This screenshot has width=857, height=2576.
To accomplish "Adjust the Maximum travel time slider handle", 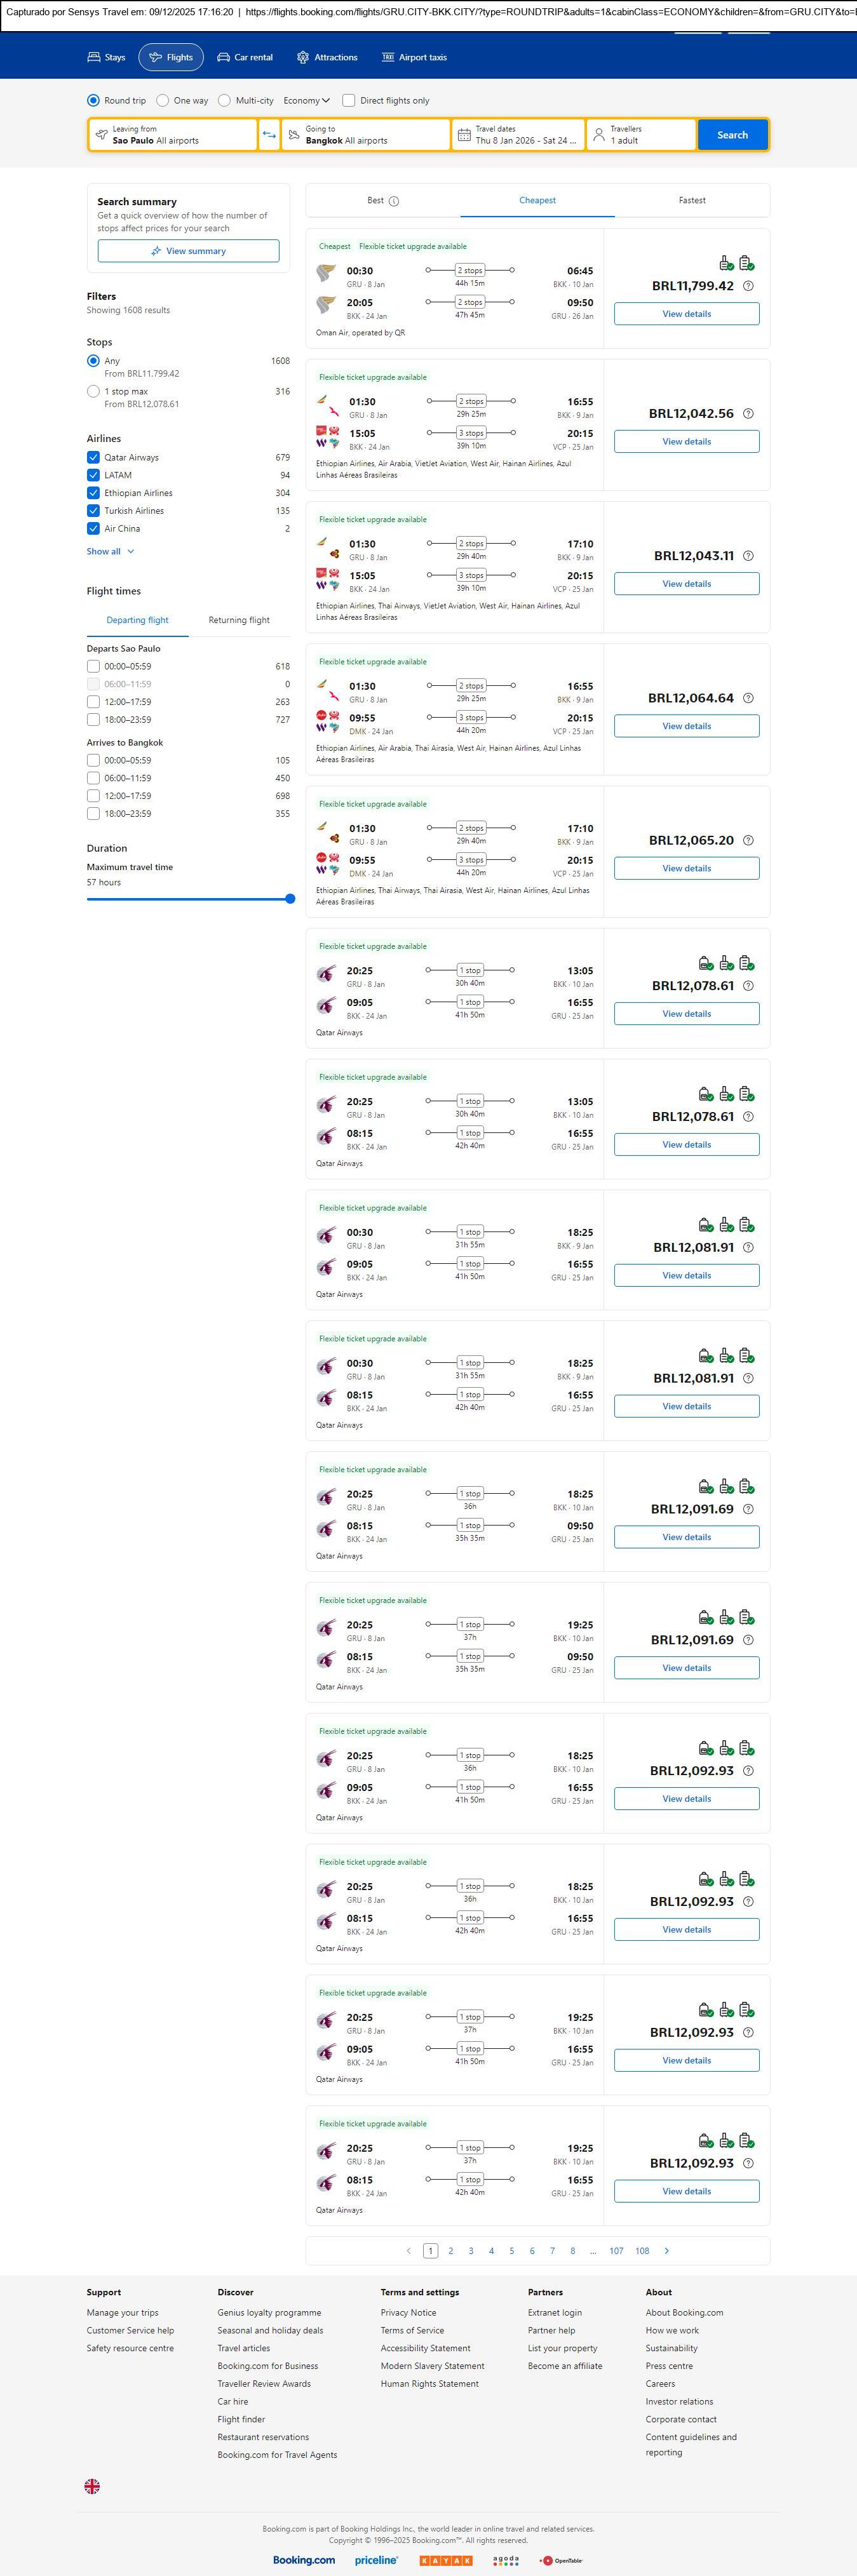I will [290, 899].
